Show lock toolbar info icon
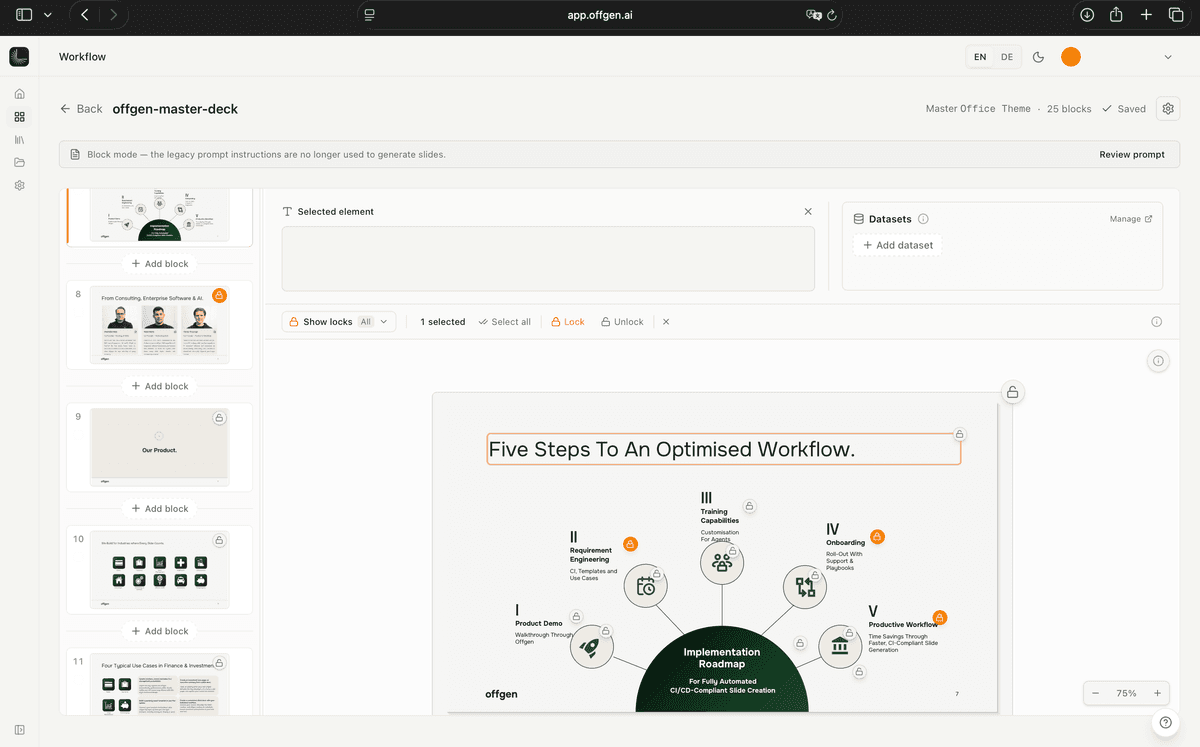 1157,322
